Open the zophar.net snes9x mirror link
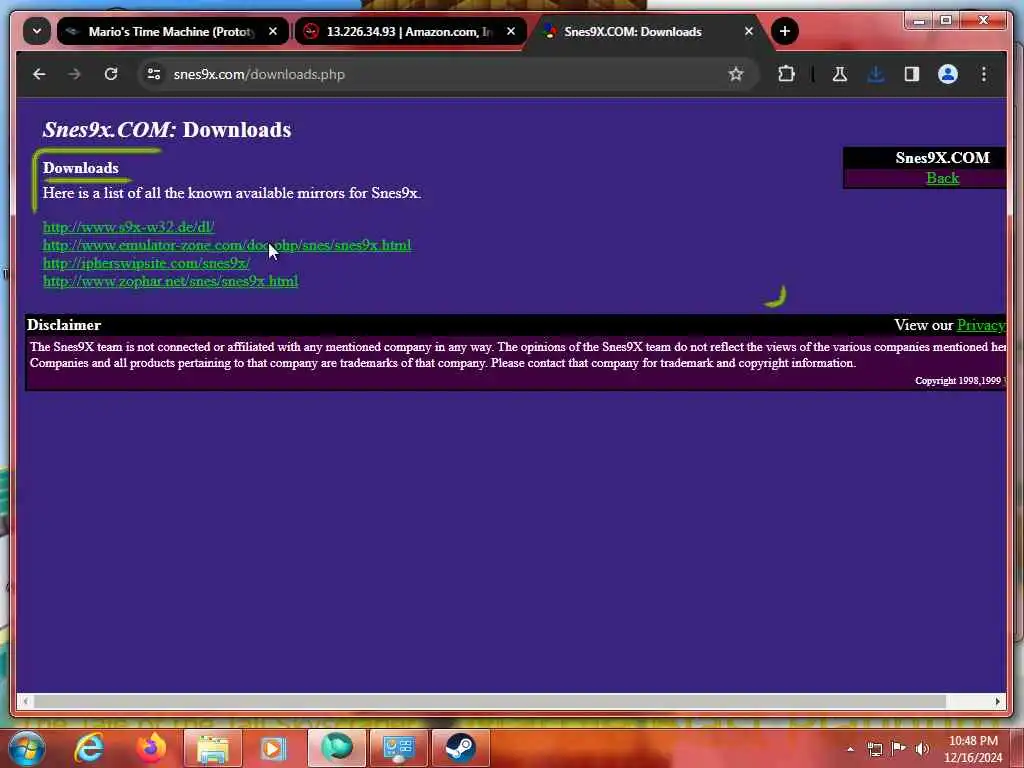The image size is (1024, 768). pyautogui.click(x=170, y=281)
